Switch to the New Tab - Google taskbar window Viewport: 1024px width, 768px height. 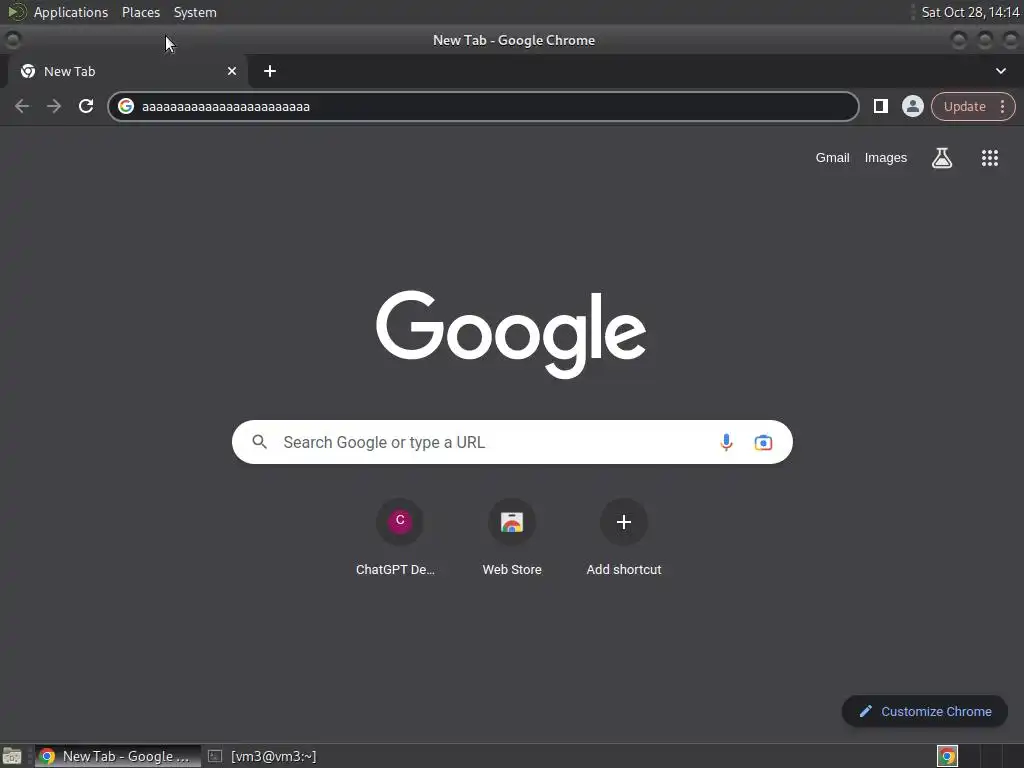pyautogui.click(x=118, y=756)
